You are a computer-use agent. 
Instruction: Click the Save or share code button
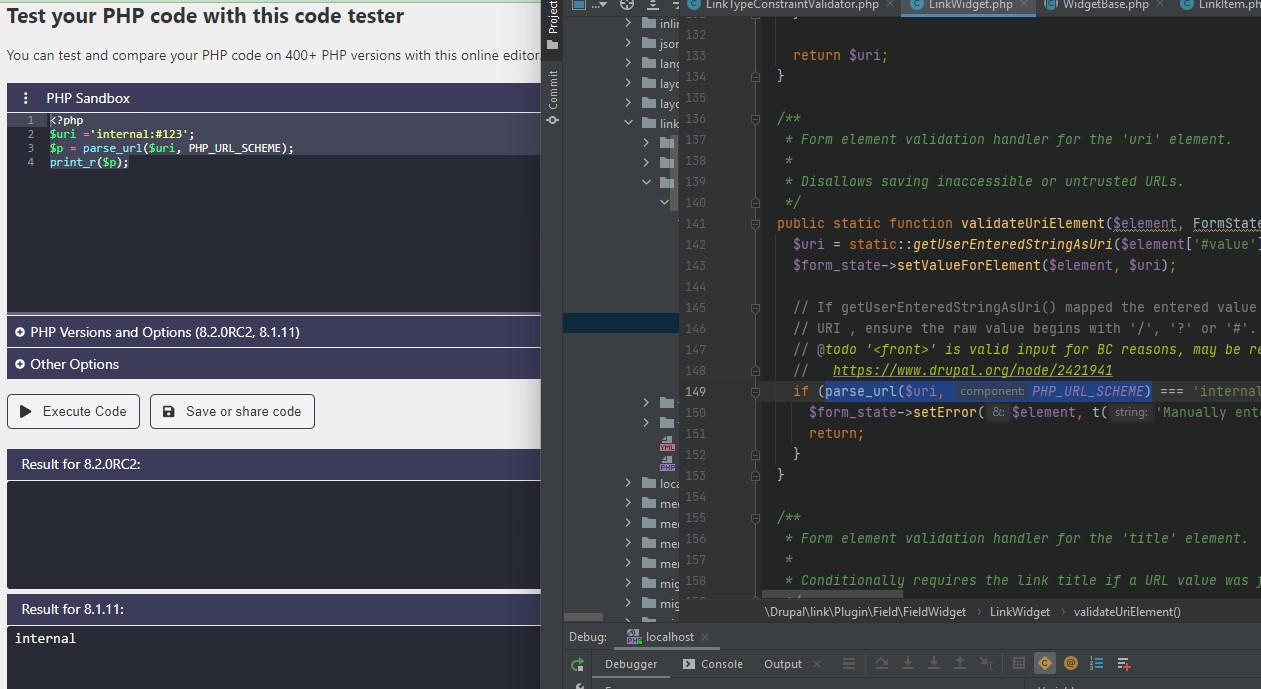pos(232,411)
